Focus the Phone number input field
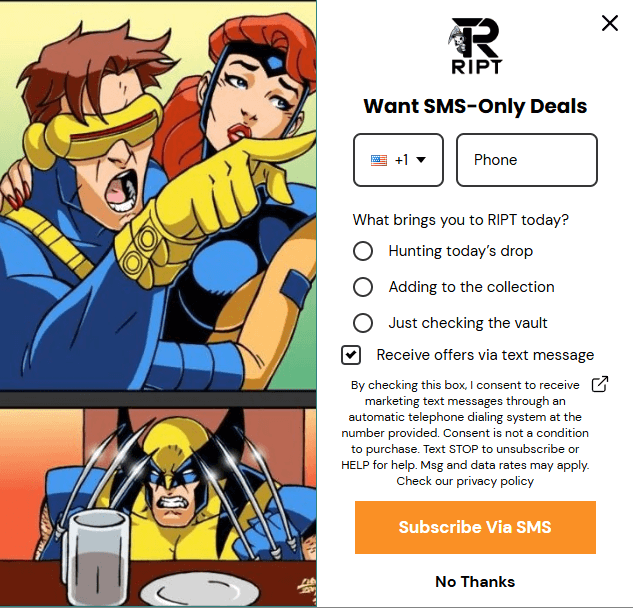 tap(527, 160)
